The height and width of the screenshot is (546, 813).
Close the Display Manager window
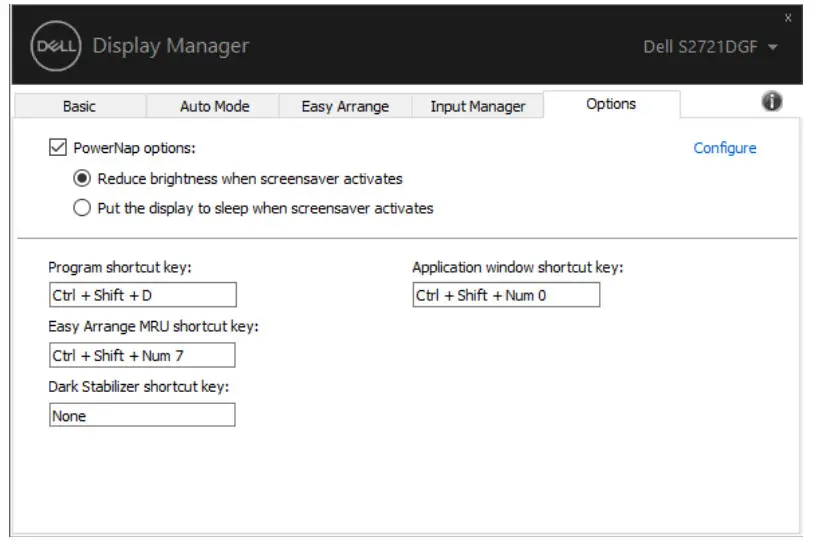coord(788,18)
